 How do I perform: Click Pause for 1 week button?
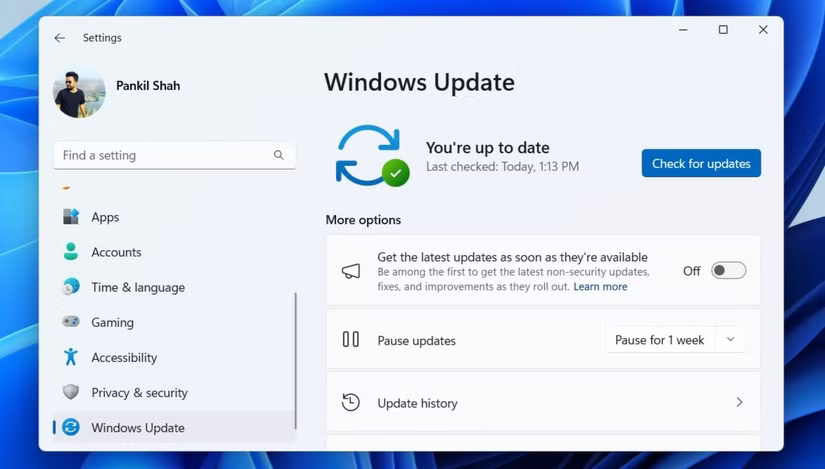pyautogui.click(x=660, y=340)
